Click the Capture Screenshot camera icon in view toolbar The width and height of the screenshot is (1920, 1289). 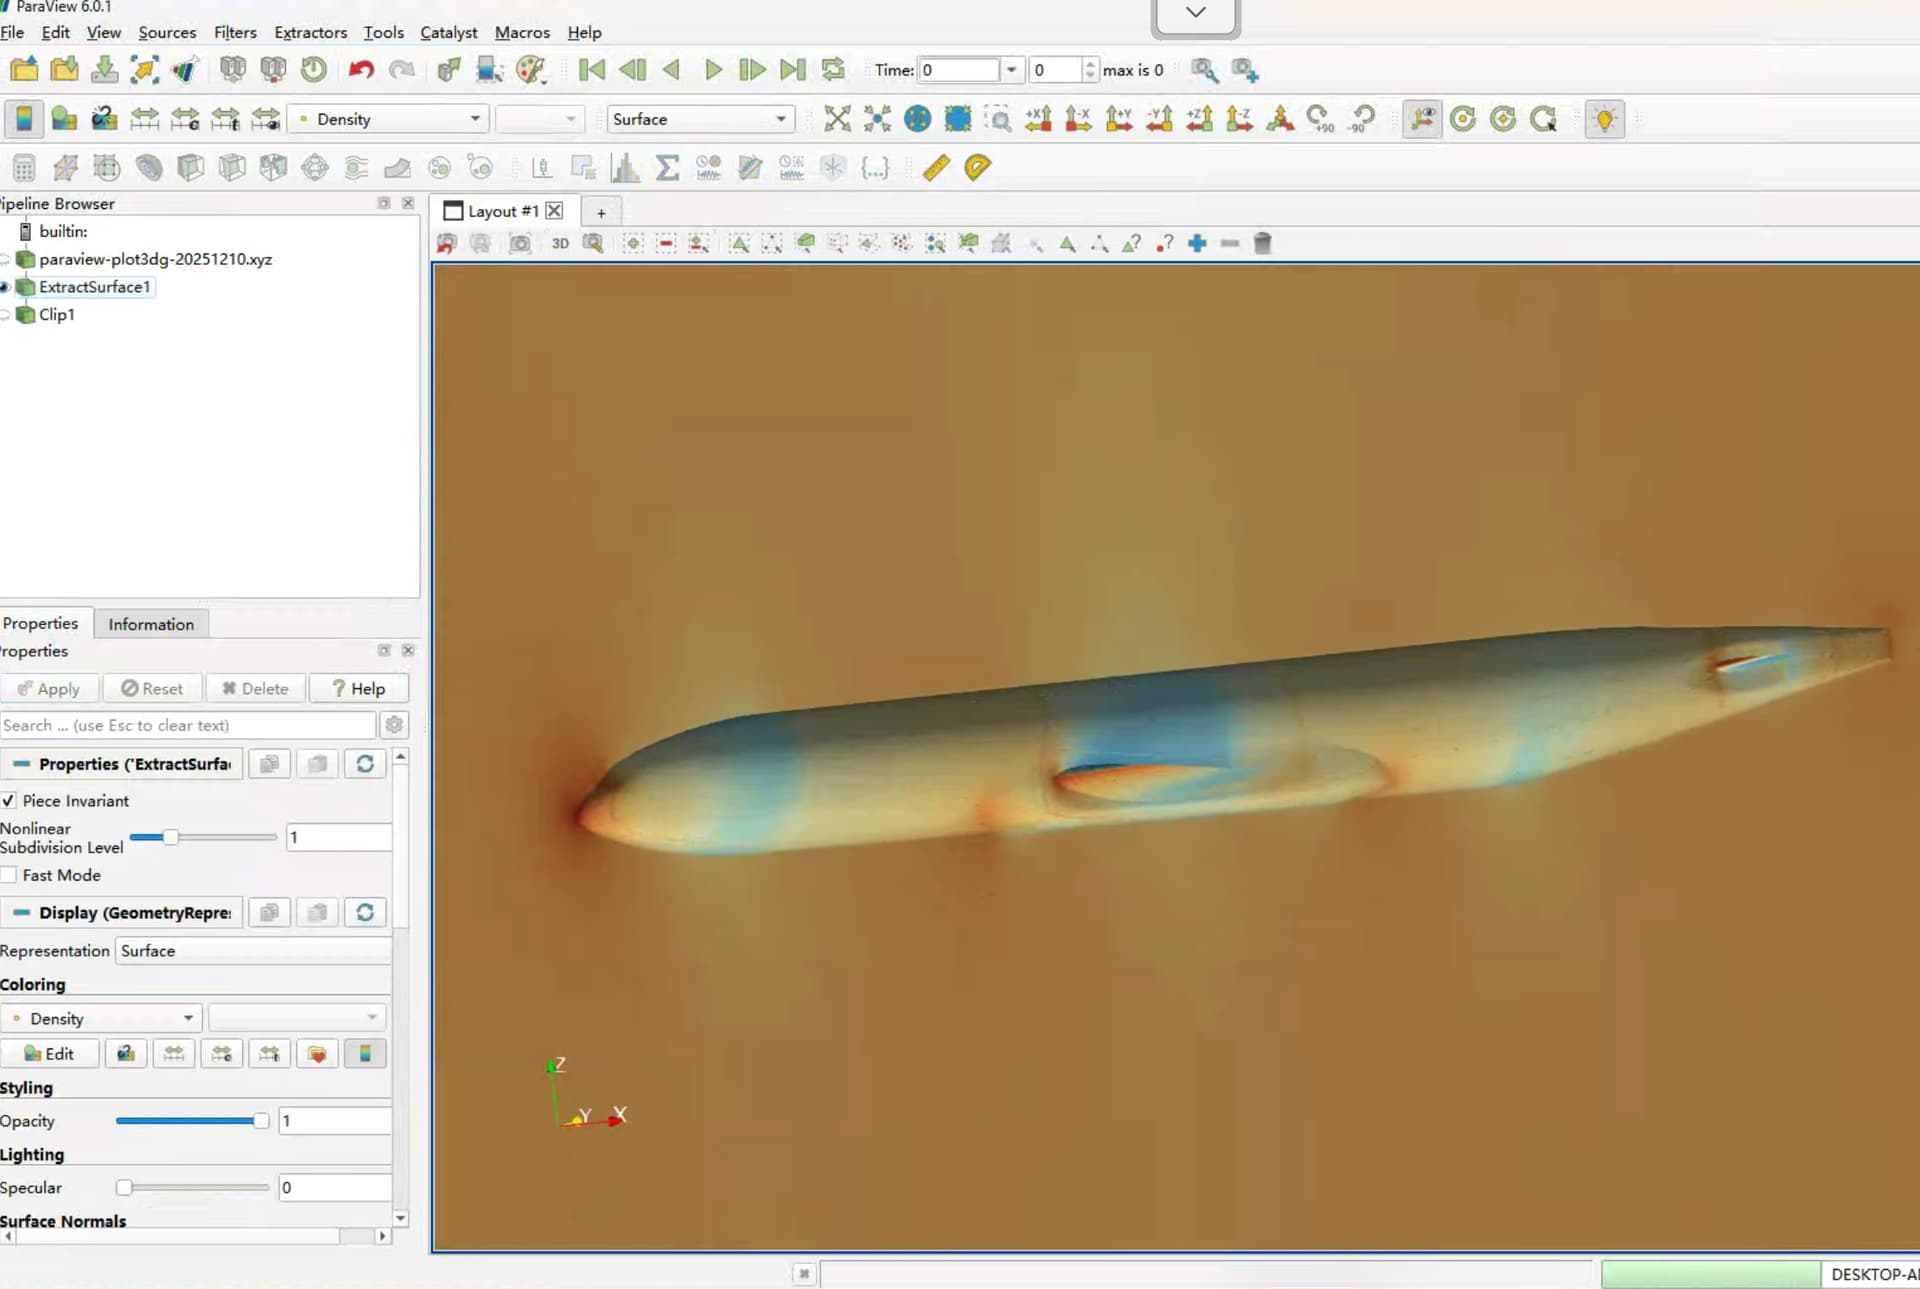pyautogui.click(x=520, y=243)
